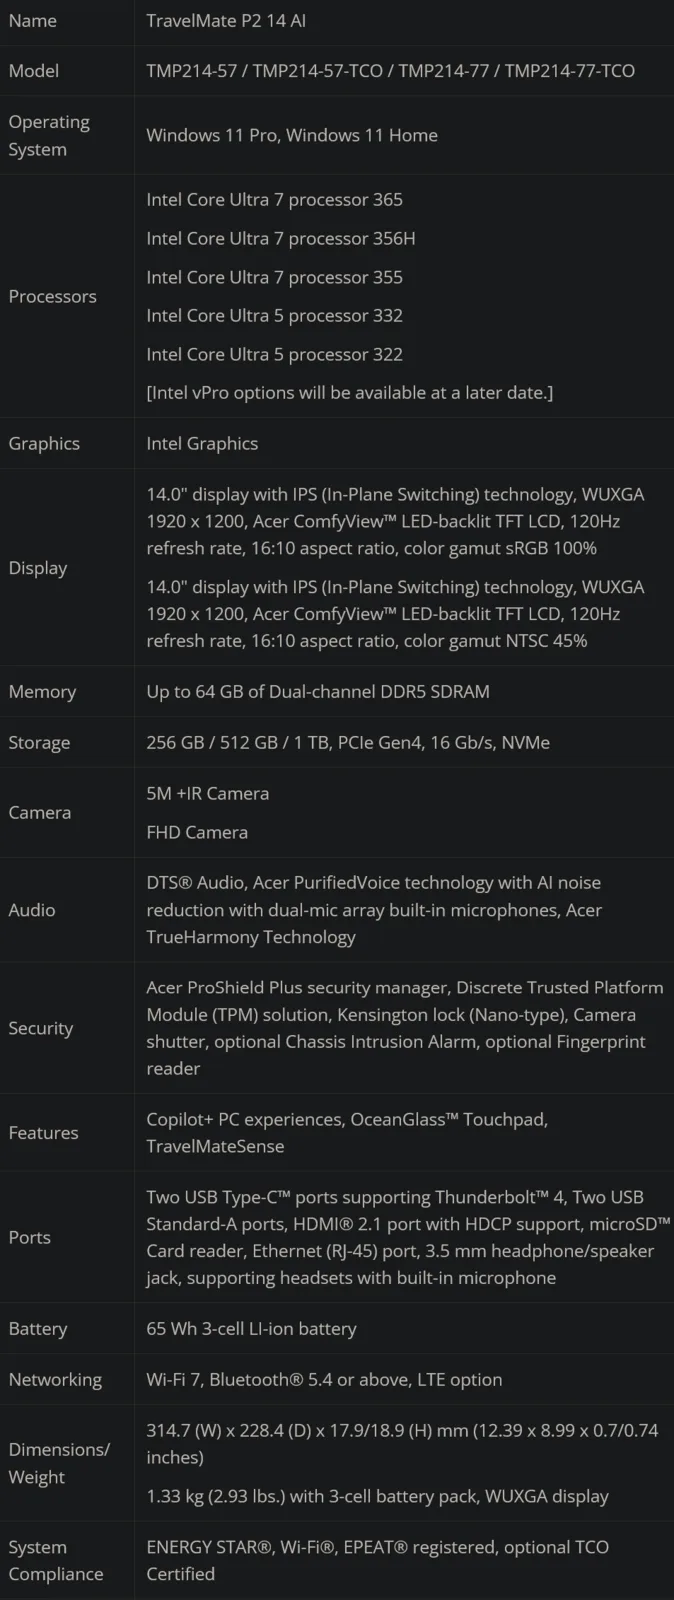The height and width of the screenshot is (1600, 674).
Task: Click Intel Core Ultra 7 processor 356H
Action: point(280,238)
